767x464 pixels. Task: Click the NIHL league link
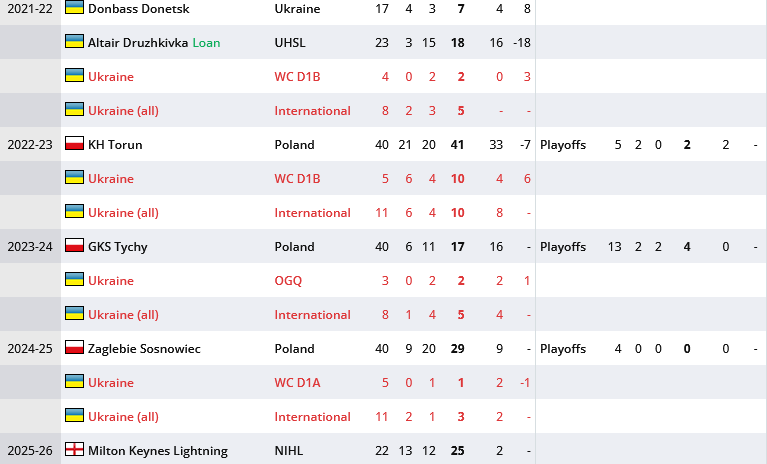pos(289,451)
